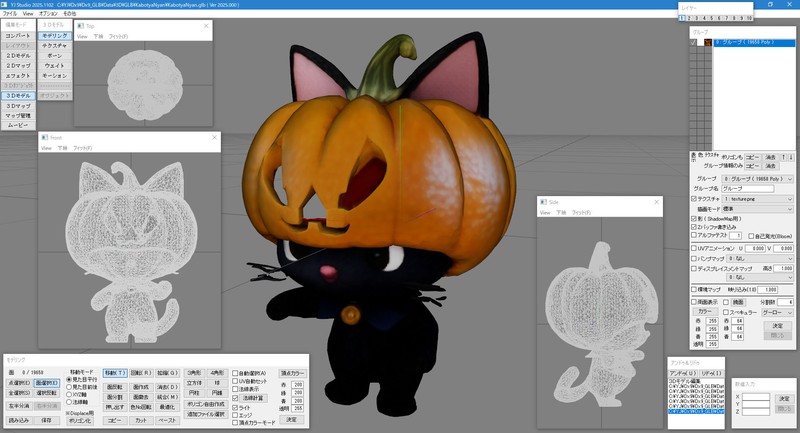
Task: Open the オプション menu
Action: pyautogui.click(x=48, y=14)
